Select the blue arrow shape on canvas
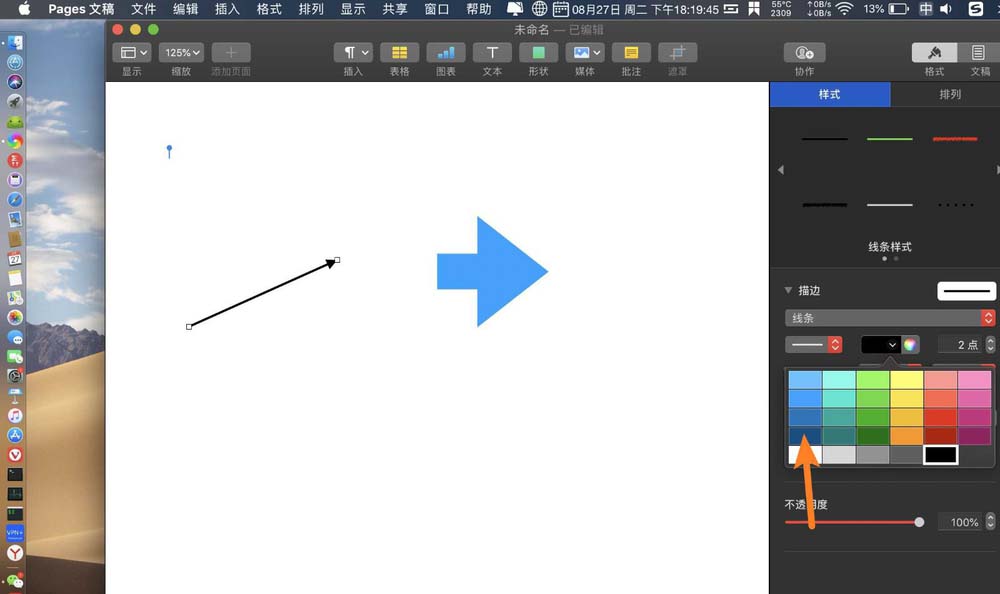Viewport: 1000px width, 594px height. tap(492, 272)
